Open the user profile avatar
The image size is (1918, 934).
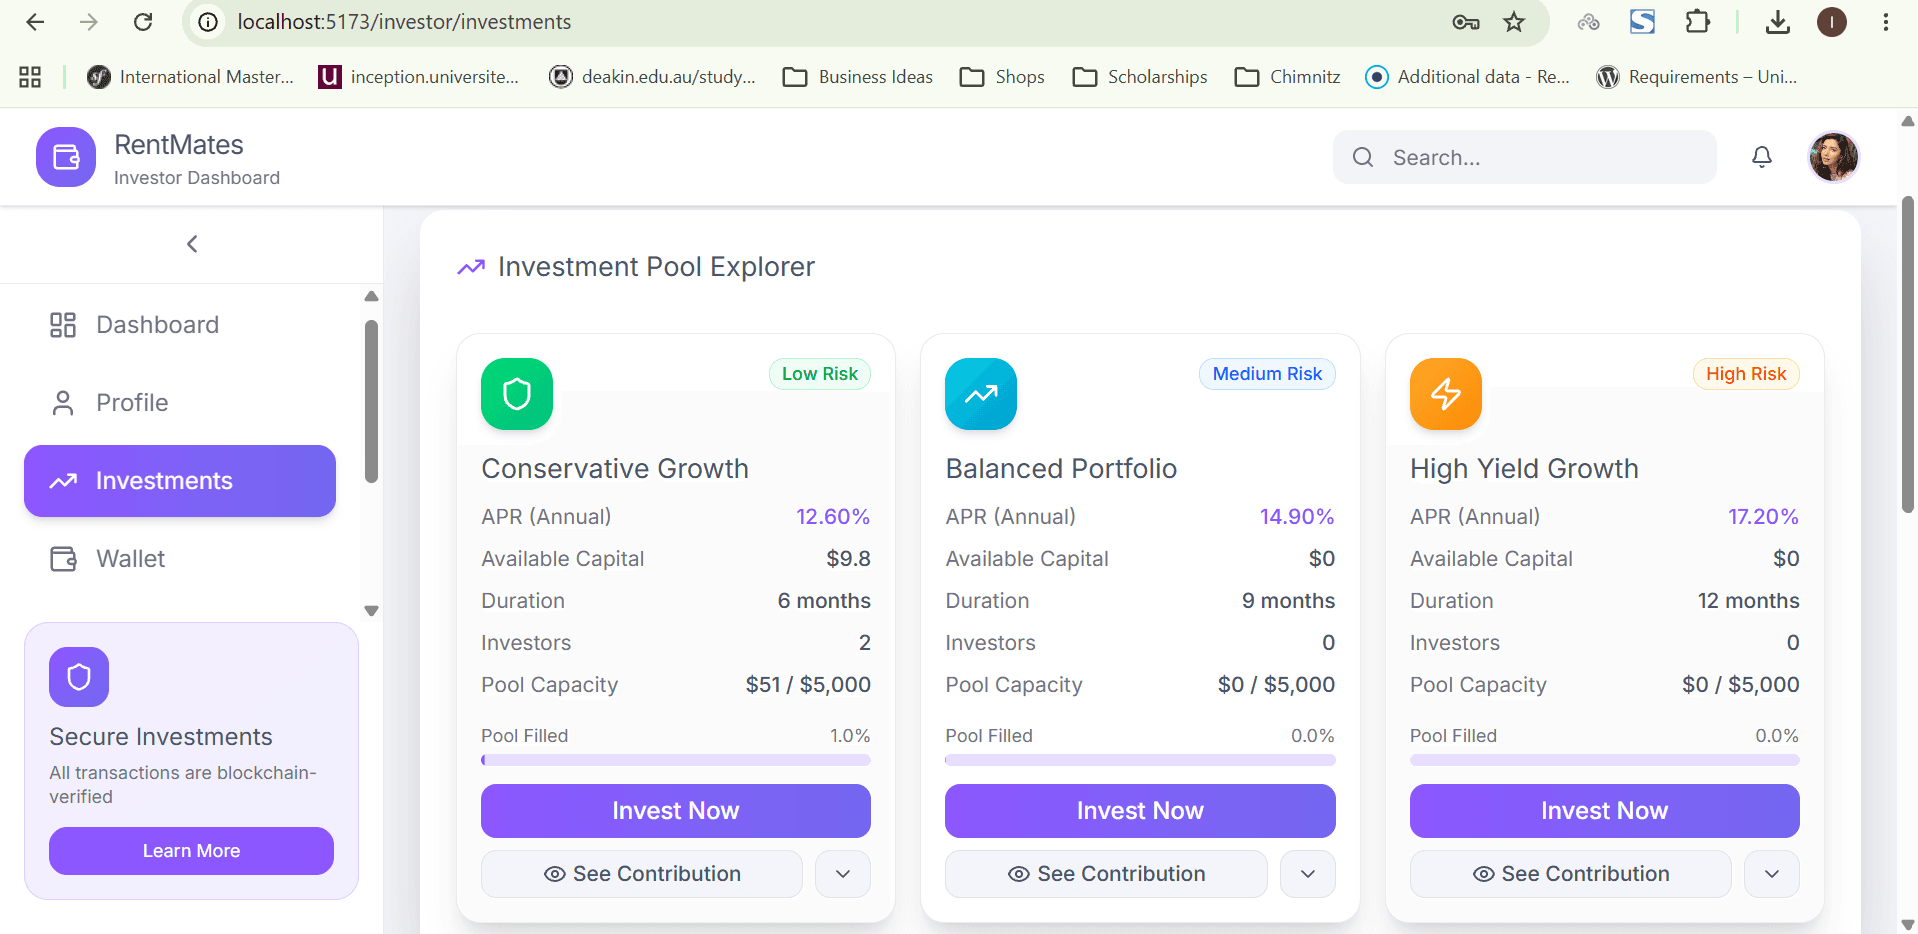tap(1834, 157)
